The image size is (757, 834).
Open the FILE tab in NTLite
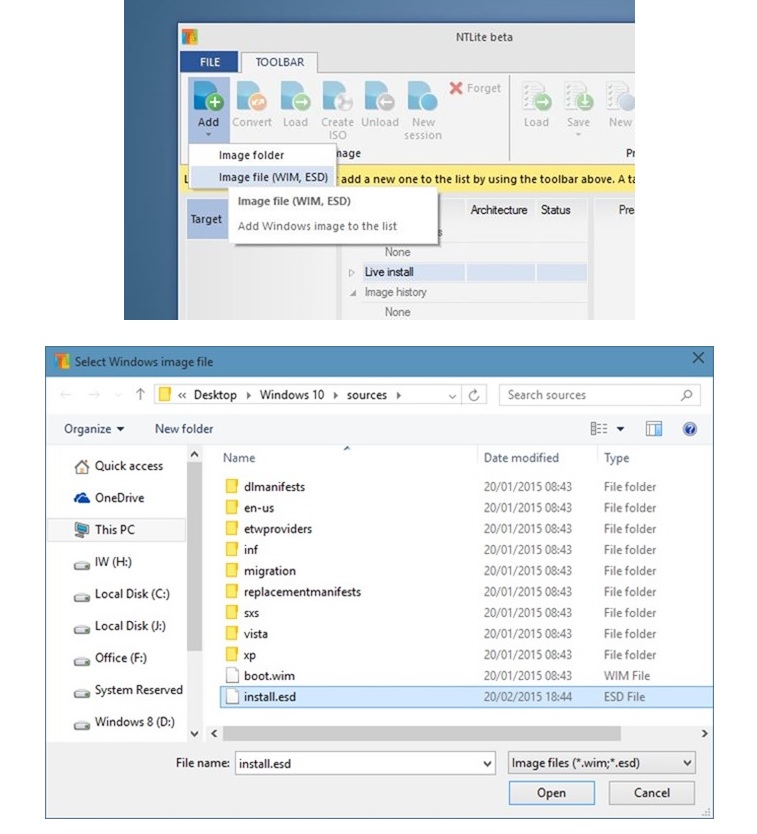click(x=210, y=62)
